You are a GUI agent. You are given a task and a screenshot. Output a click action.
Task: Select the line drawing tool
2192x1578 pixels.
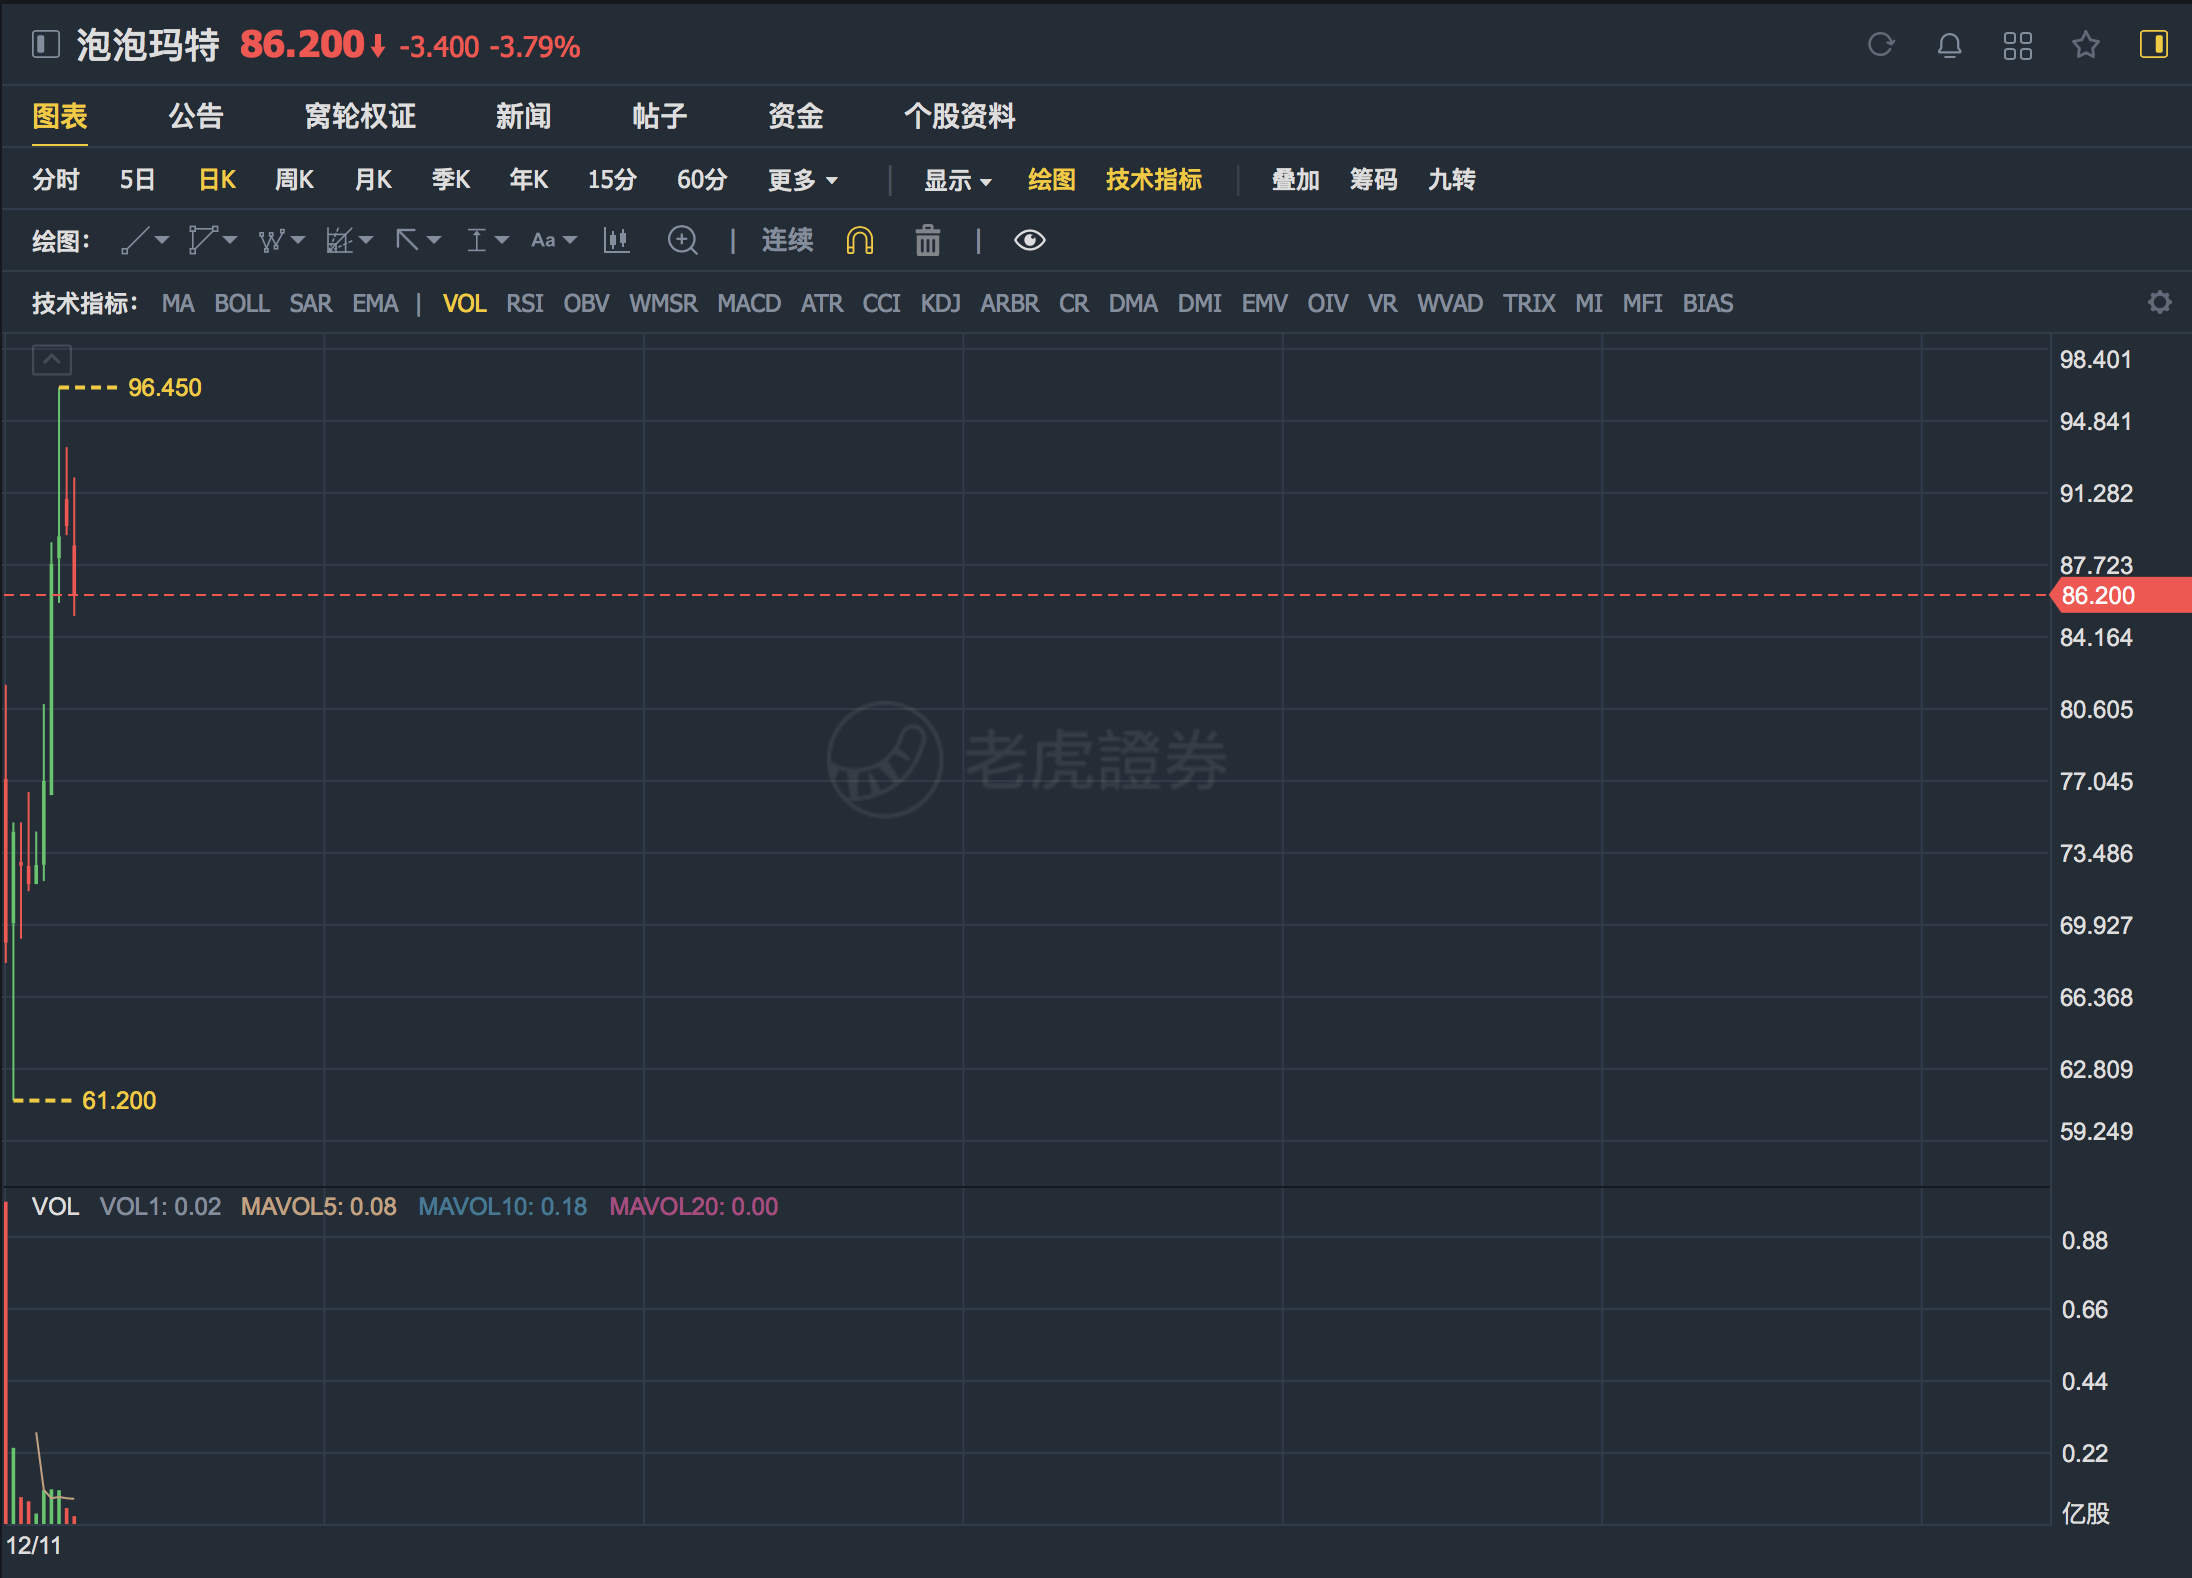135,240
